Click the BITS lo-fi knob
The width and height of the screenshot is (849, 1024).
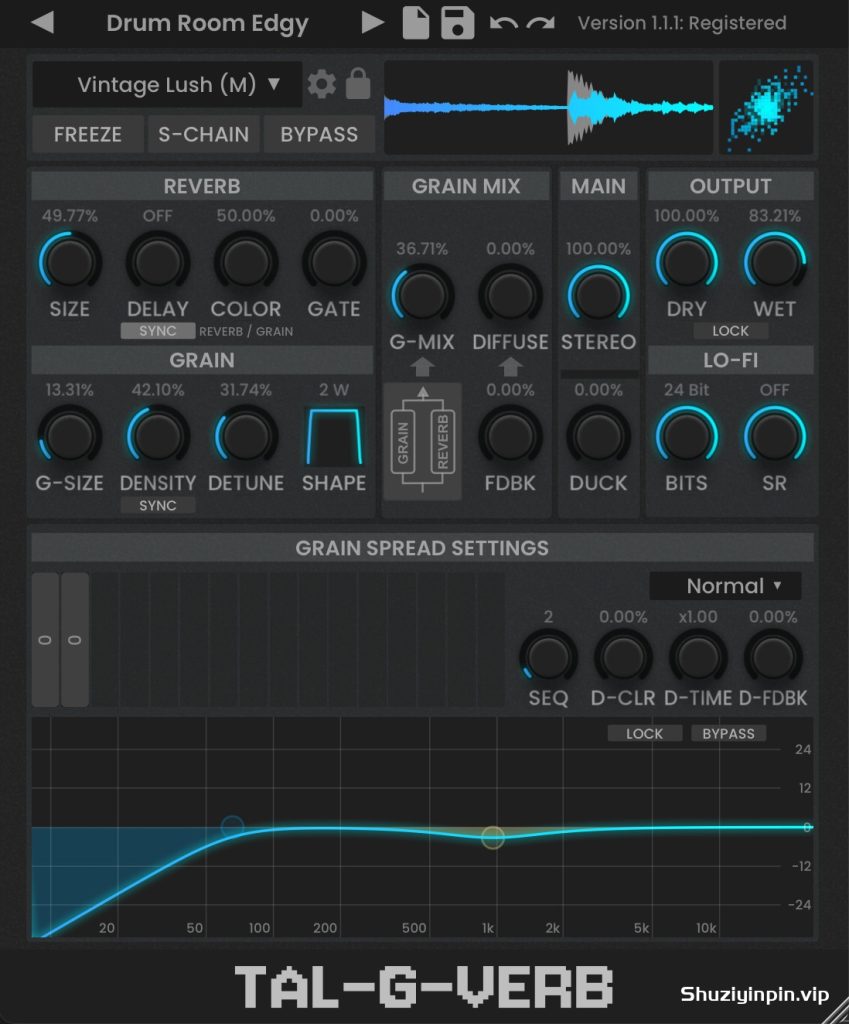click(x=686, y=436)
